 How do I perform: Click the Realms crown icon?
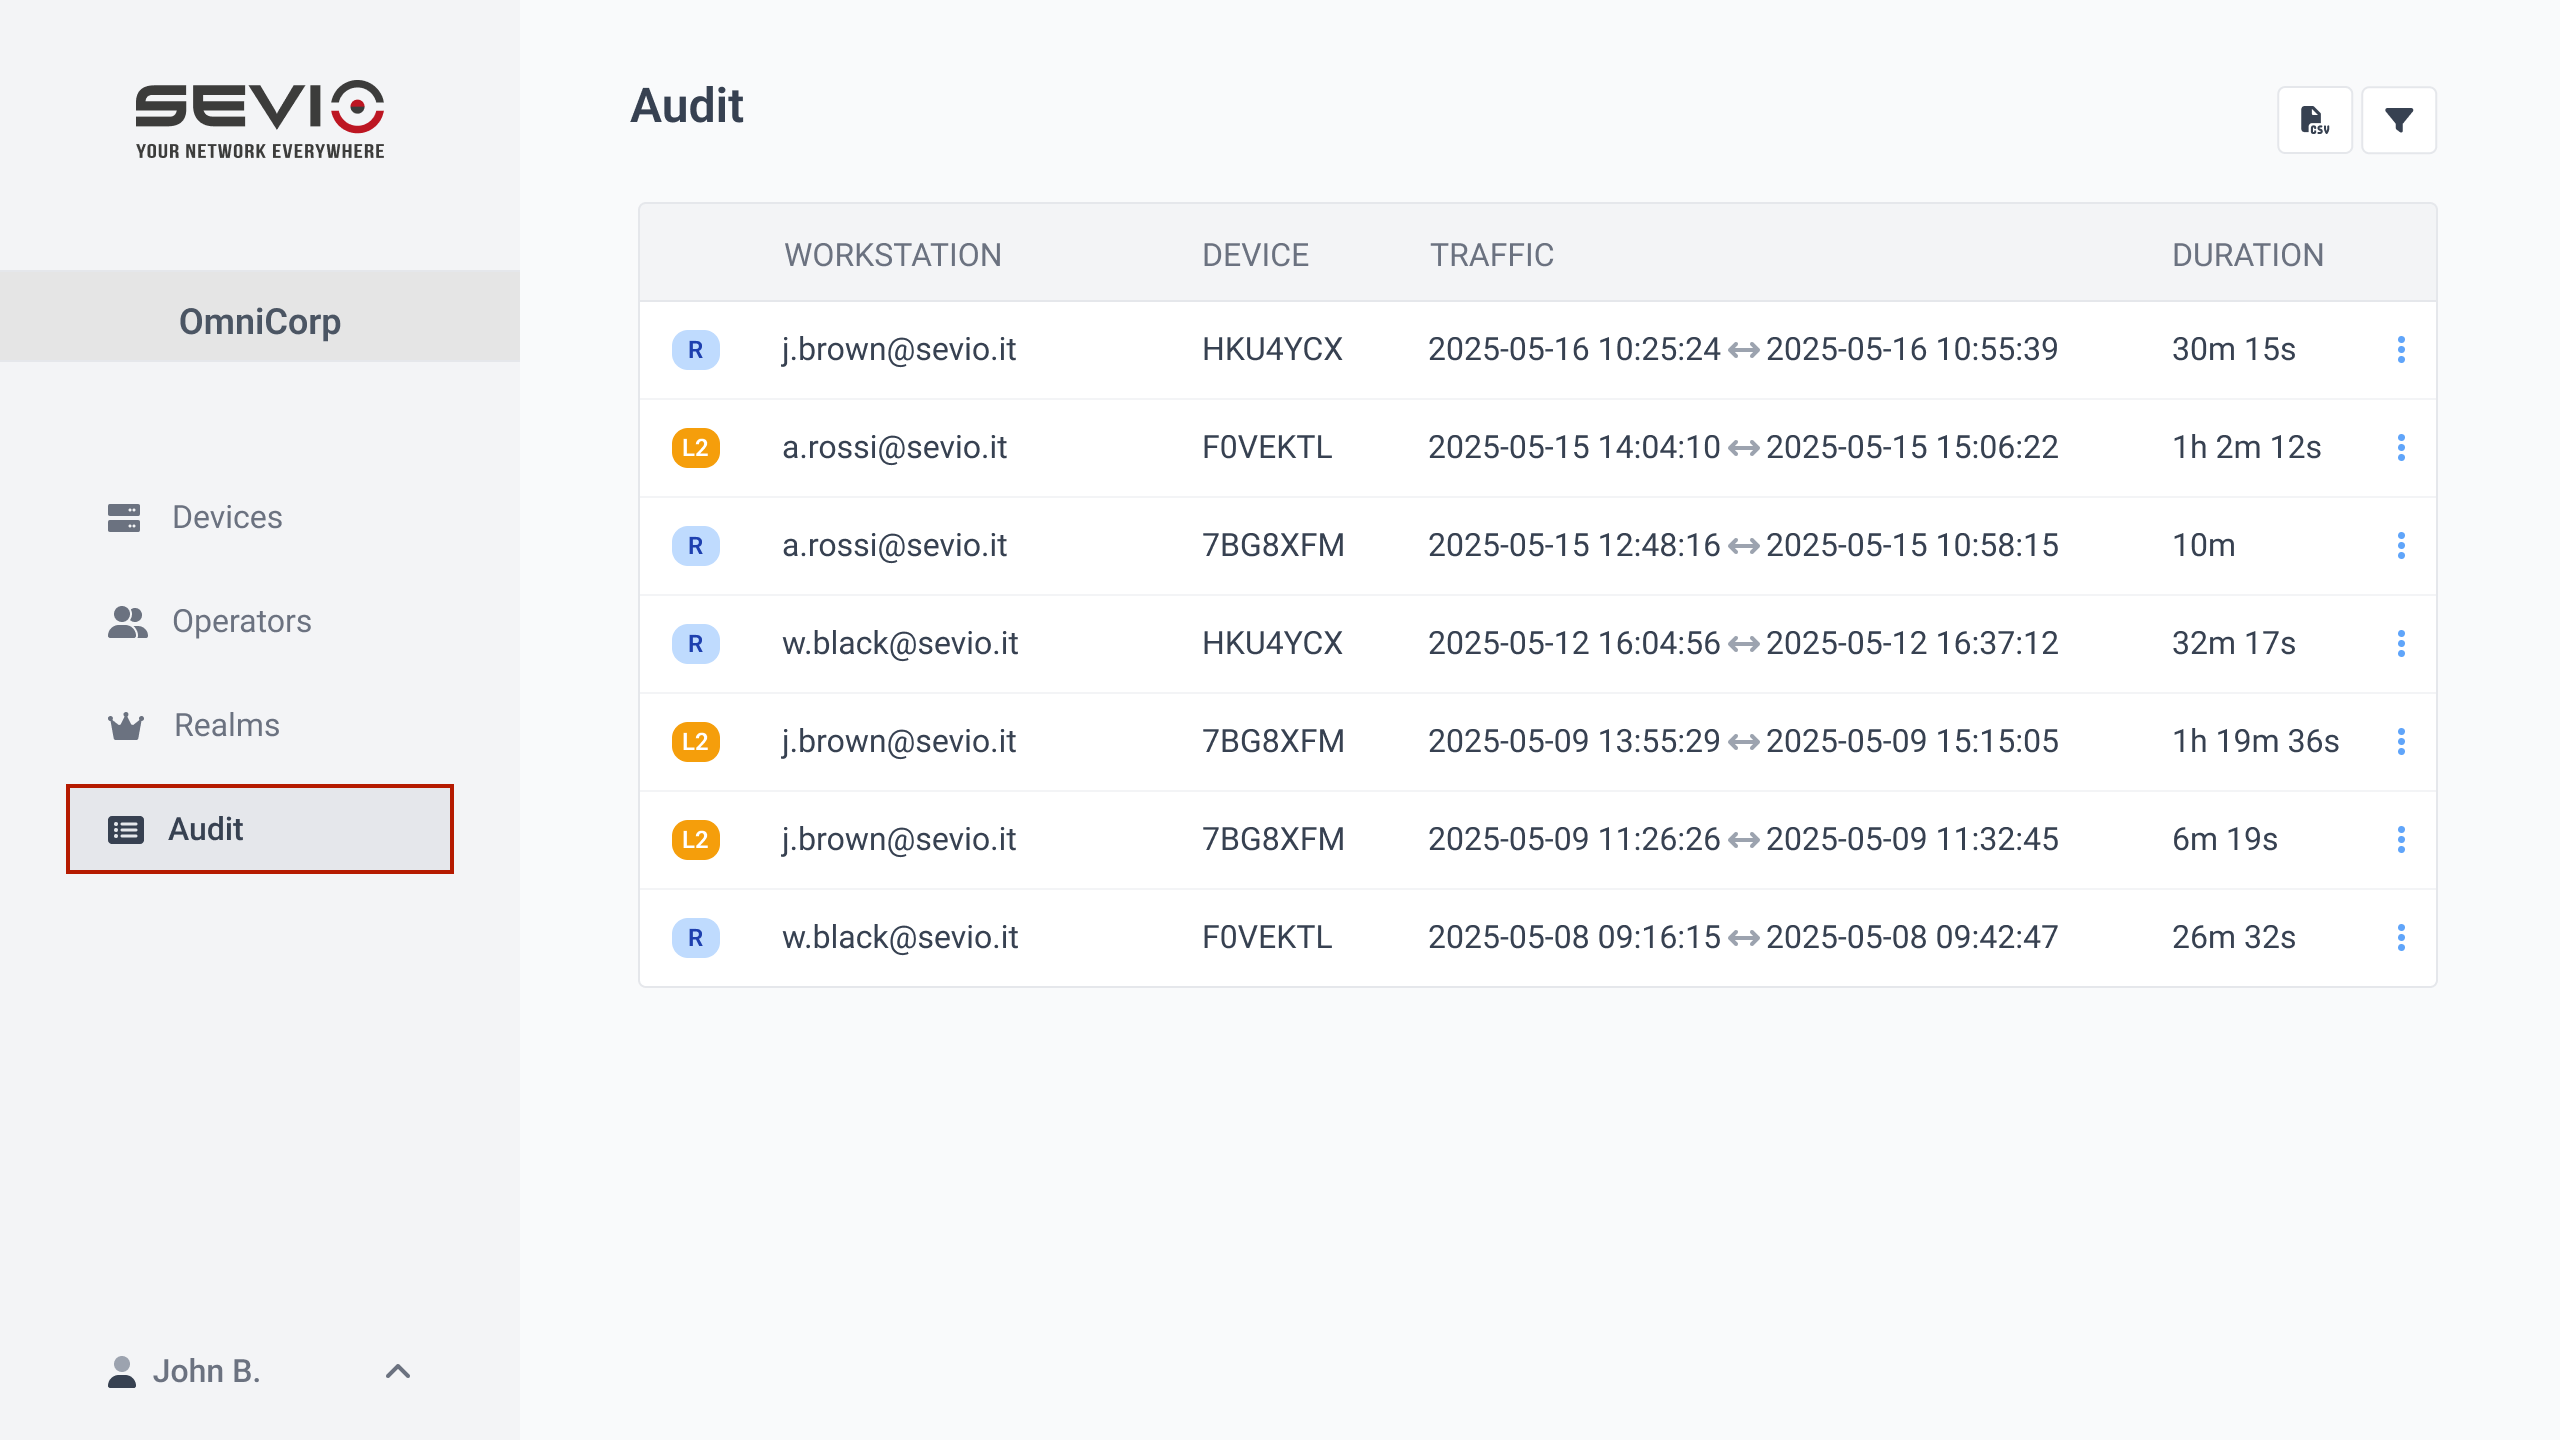pyautogui.click(x=126, y=725)
